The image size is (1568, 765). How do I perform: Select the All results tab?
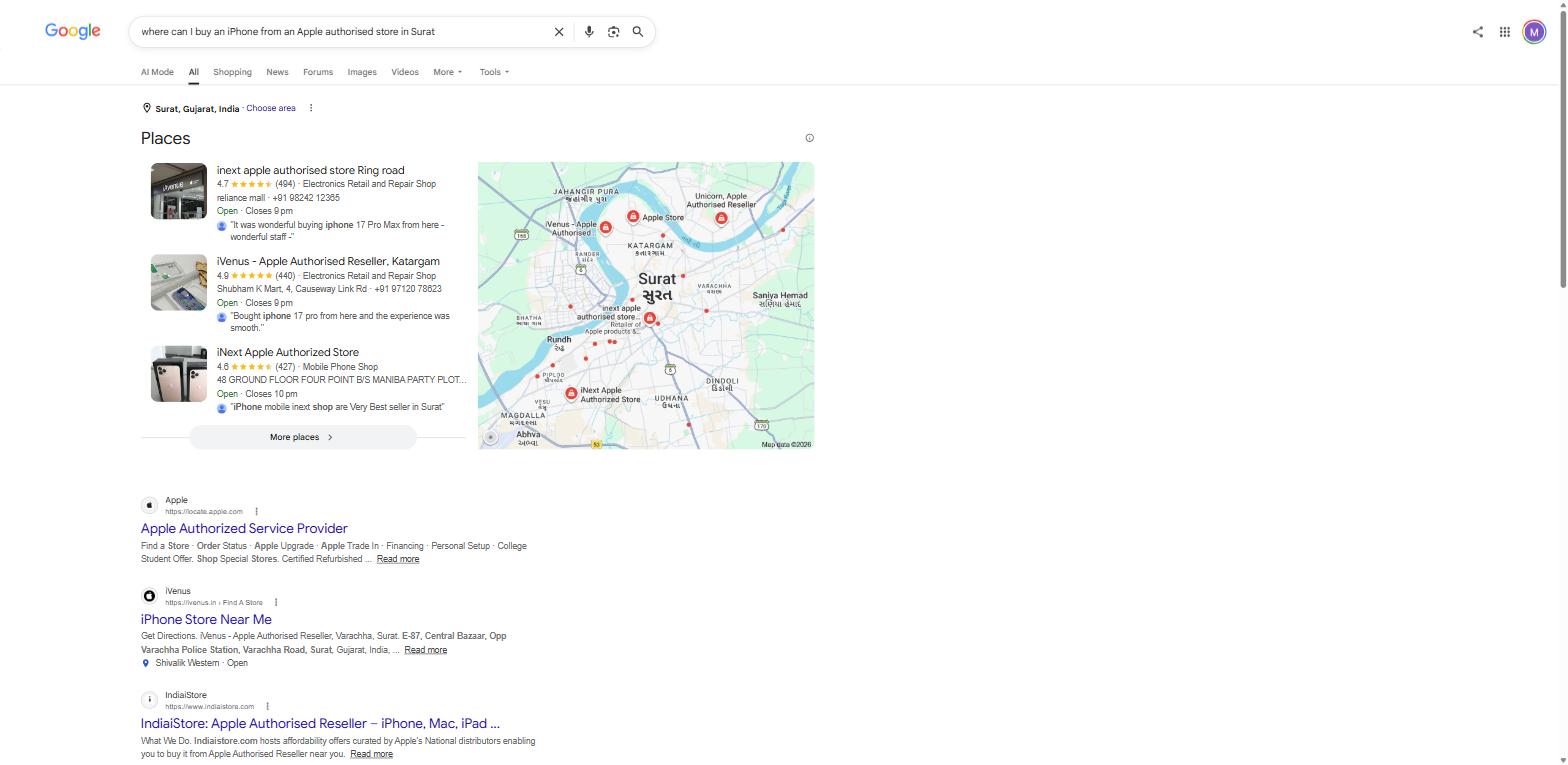194,72
